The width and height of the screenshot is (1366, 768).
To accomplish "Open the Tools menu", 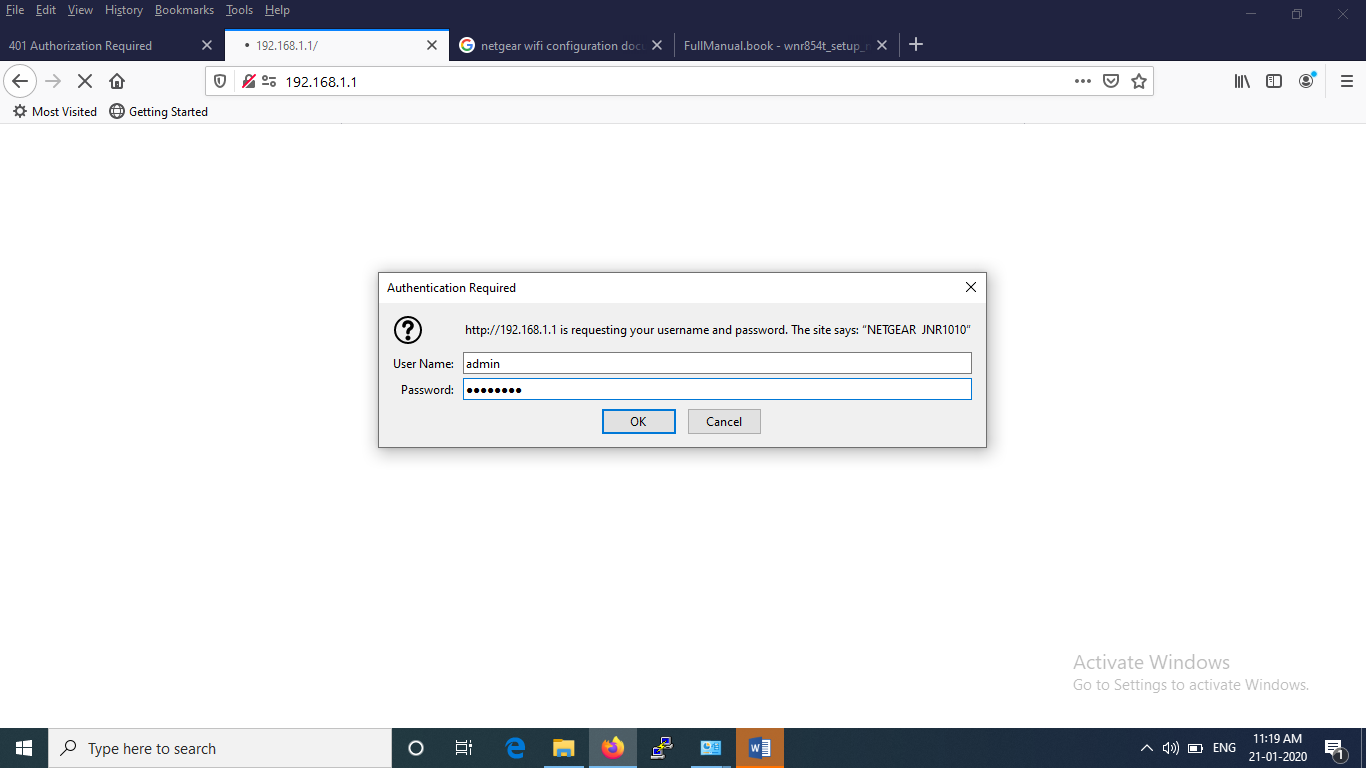I will pos(239,10).
